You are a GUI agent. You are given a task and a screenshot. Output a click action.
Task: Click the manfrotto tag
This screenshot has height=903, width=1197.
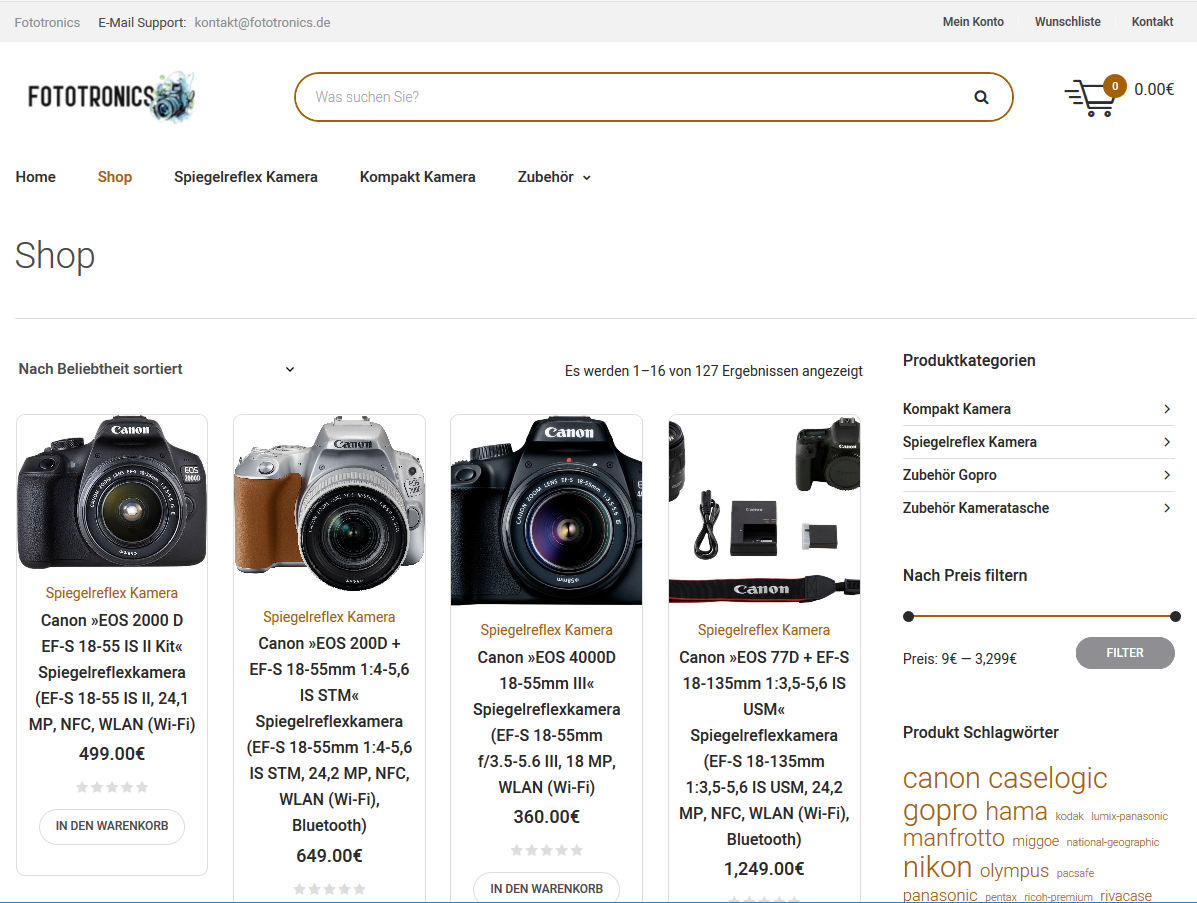953,838
